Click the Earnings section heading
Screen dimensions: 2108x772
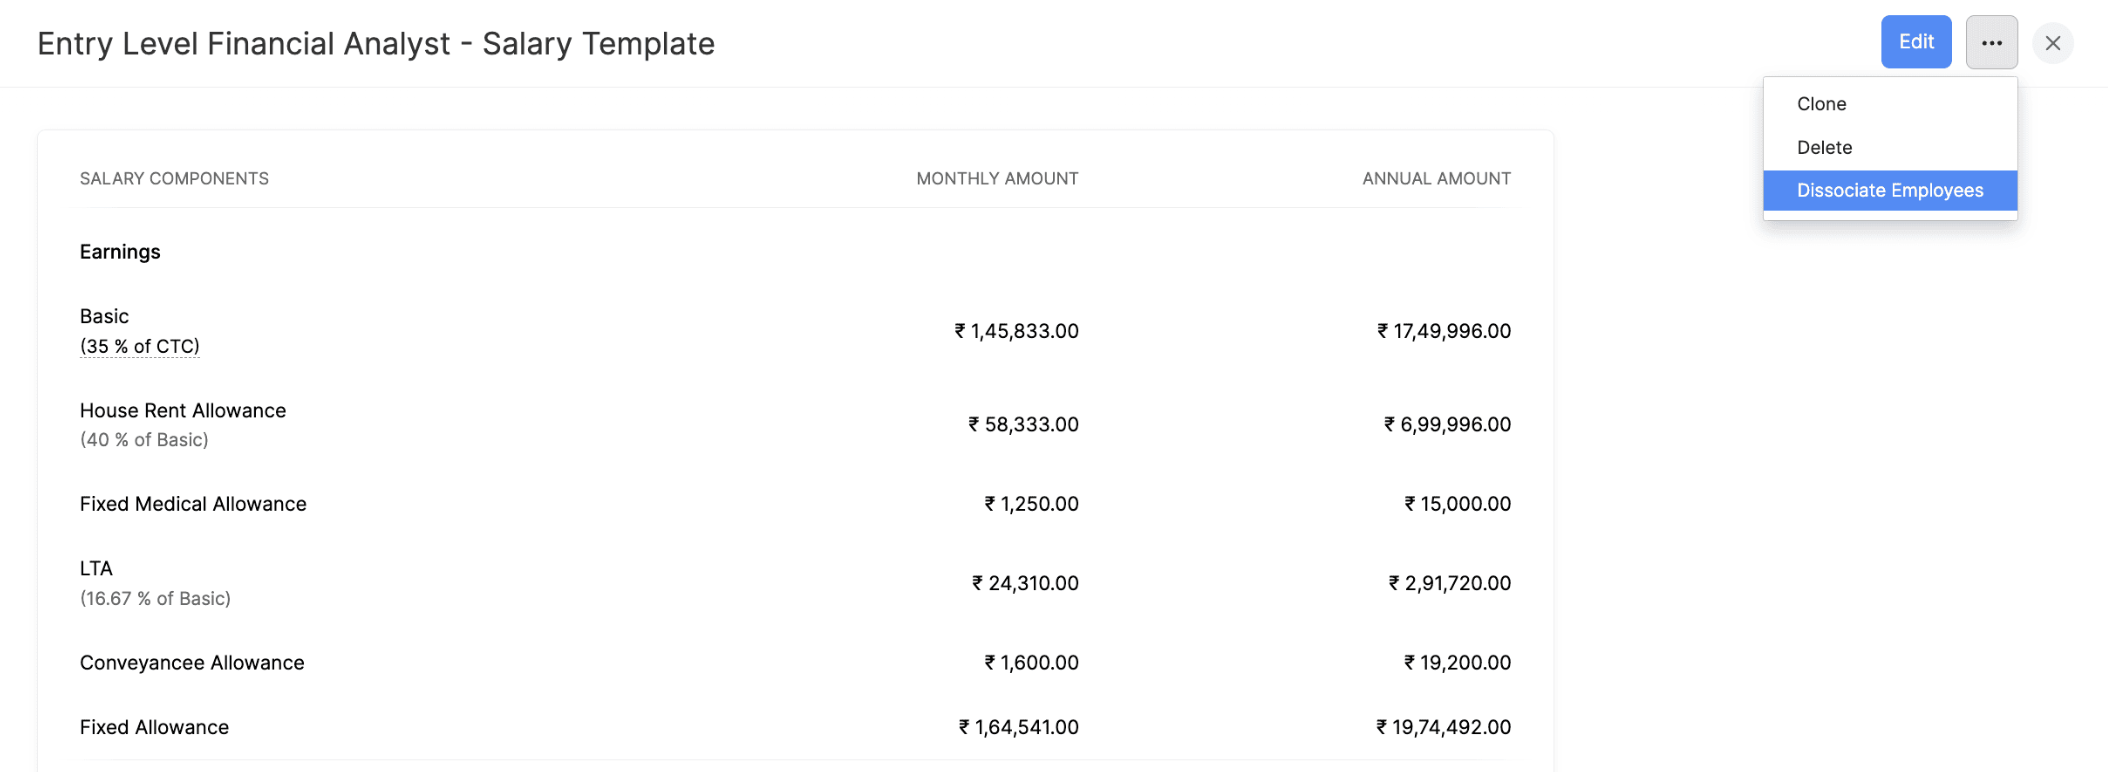pyautogui.click(x=120, y=252)
